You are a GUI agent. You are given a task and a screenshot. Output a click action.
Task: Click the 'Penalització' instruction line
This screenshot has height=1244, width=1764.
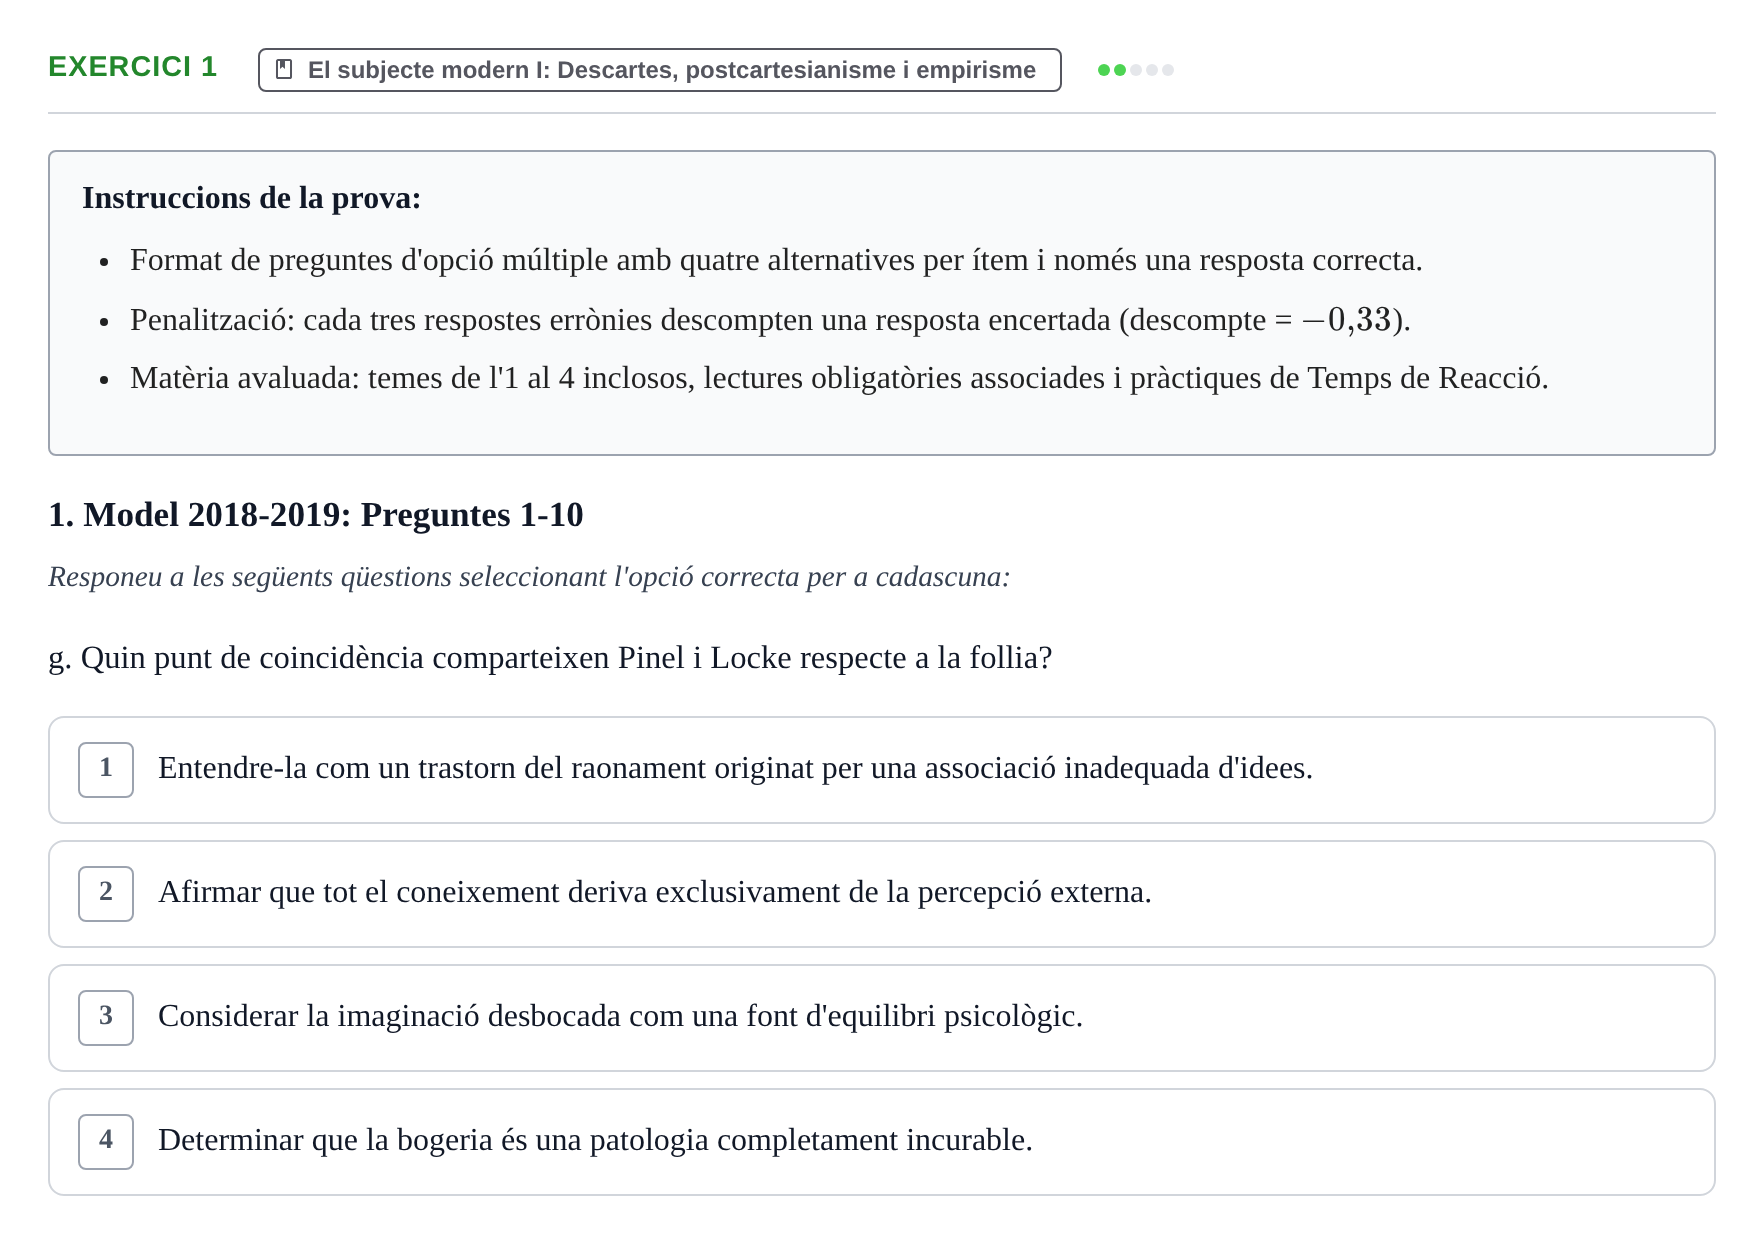point(770,320)
